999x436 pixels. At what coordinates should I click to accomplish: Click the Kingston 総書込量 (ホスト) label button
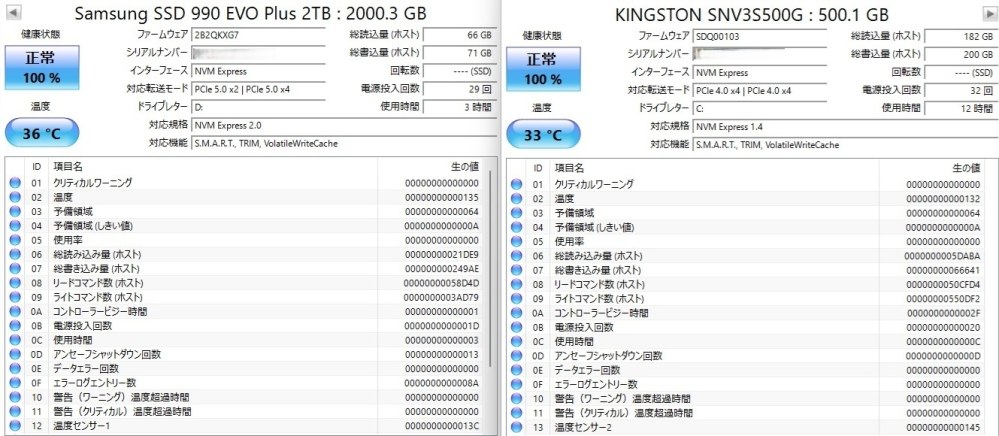[x=886, y=54]
